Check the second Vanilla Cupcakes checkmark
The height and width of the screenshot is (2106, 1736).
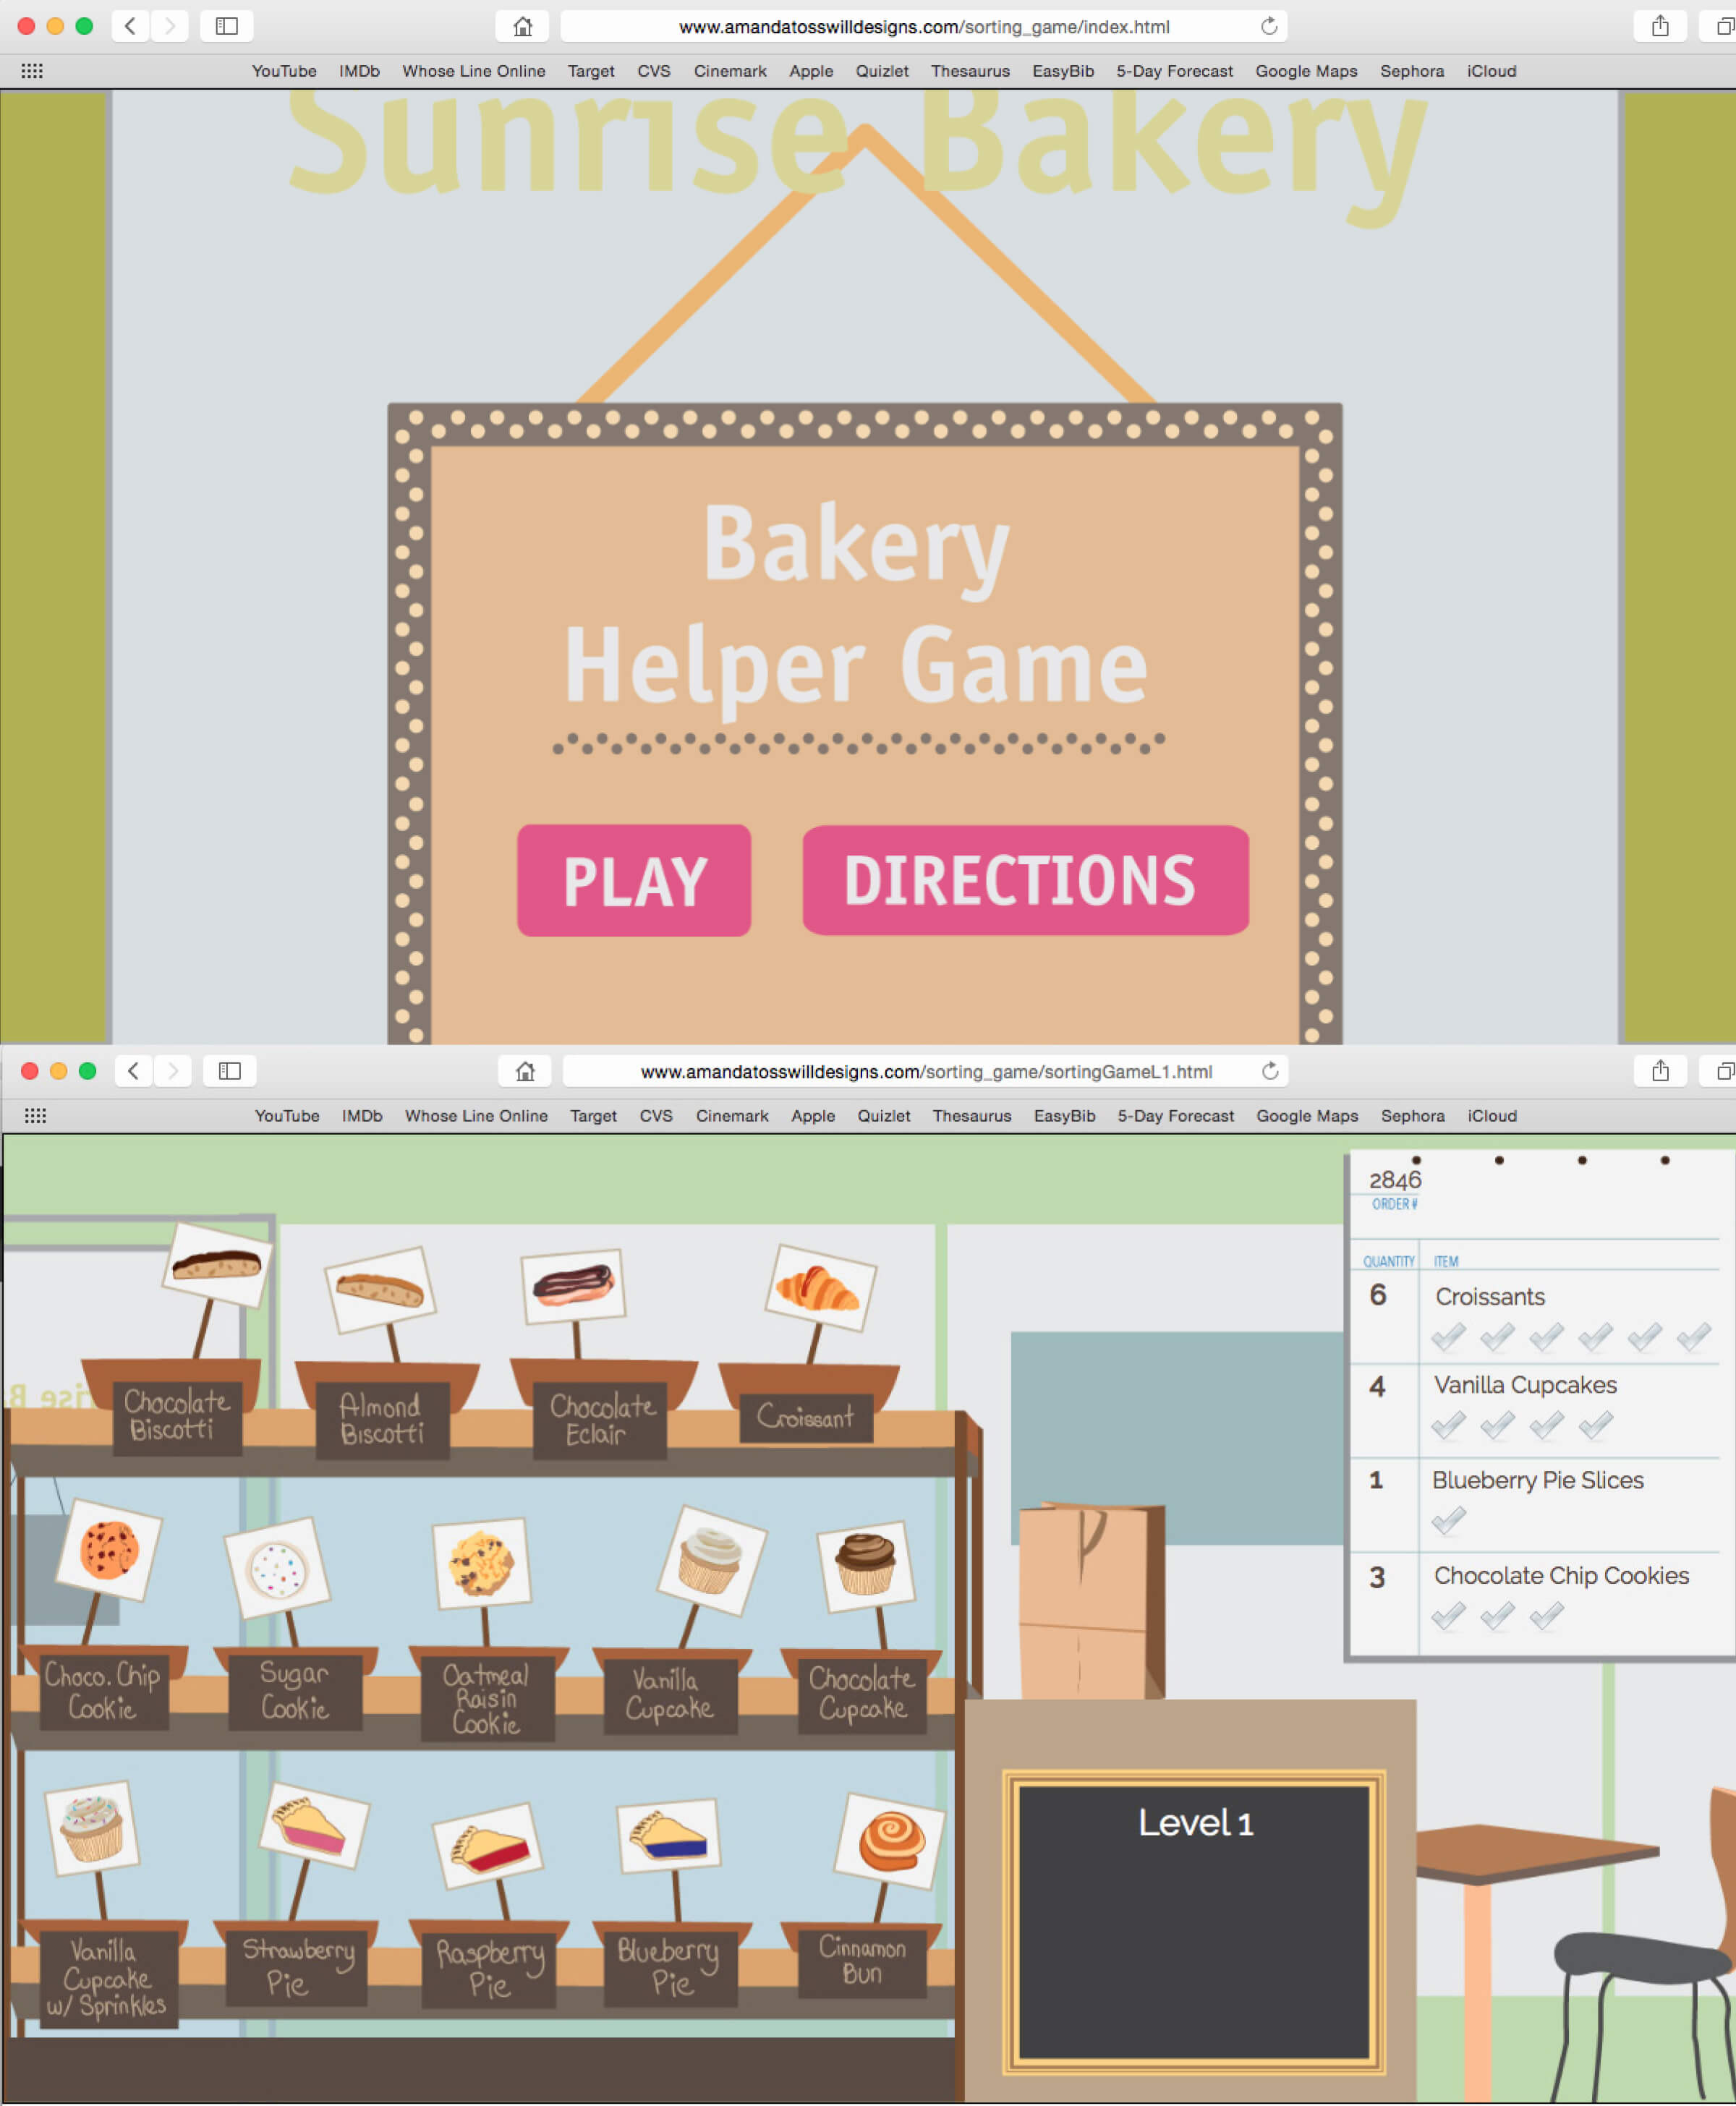point(1497,1424)
